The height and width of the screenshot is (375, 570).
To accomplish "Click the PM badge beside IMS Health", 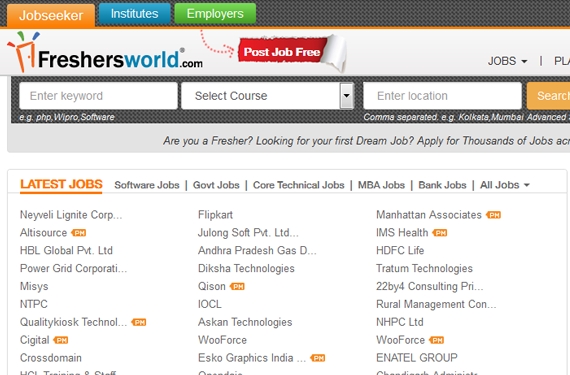I will click(x=440, y=233).
